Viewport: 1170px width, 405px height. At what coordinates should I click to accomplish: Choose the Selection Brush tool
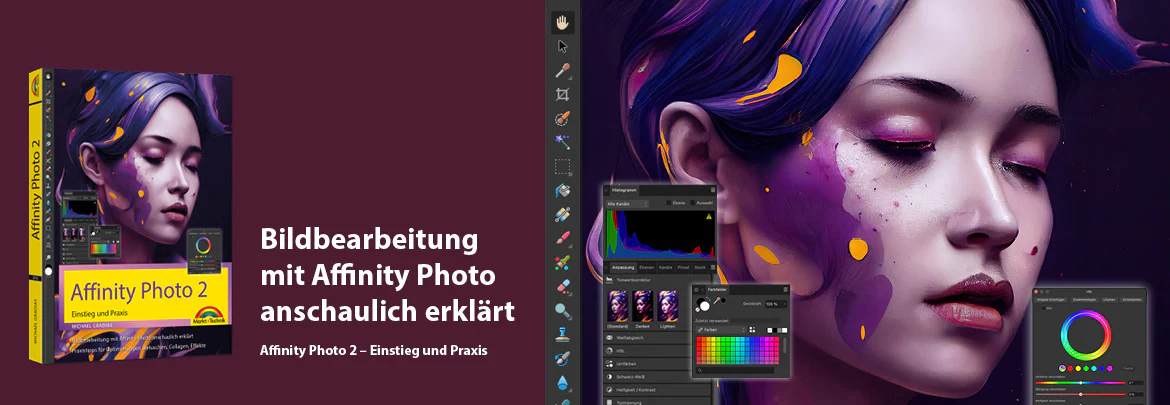pos(563,119)
